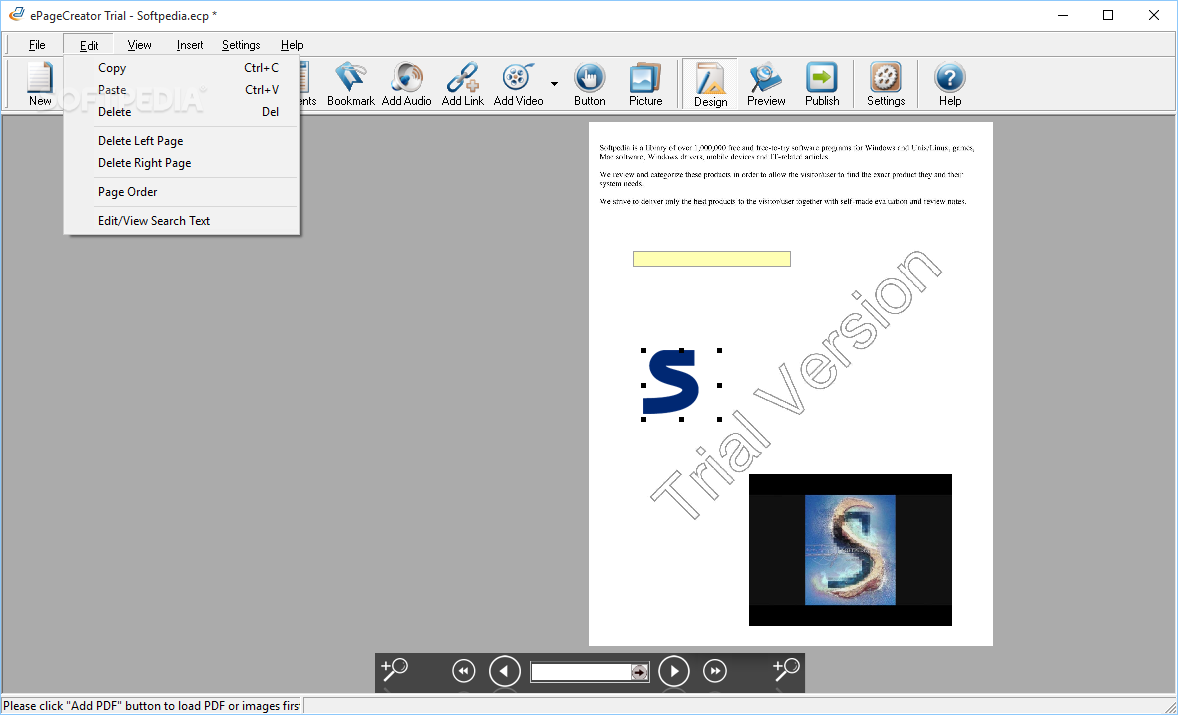This screenshot has width=1178, height=715.
Task: Select the Picture tool in toolbar
Action: coord(645,84)
